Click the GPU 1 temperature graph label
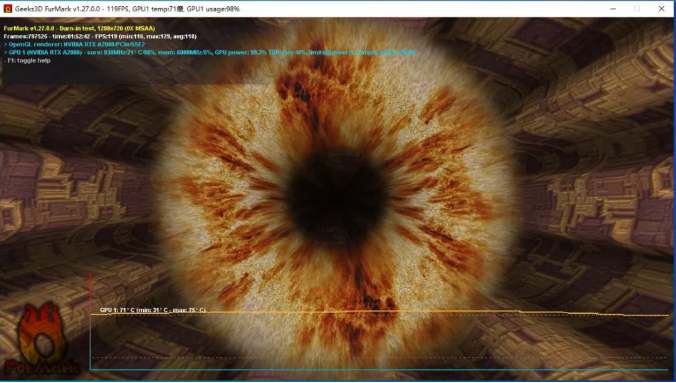Viewport: 676px width, 383px height. [153, 310]
